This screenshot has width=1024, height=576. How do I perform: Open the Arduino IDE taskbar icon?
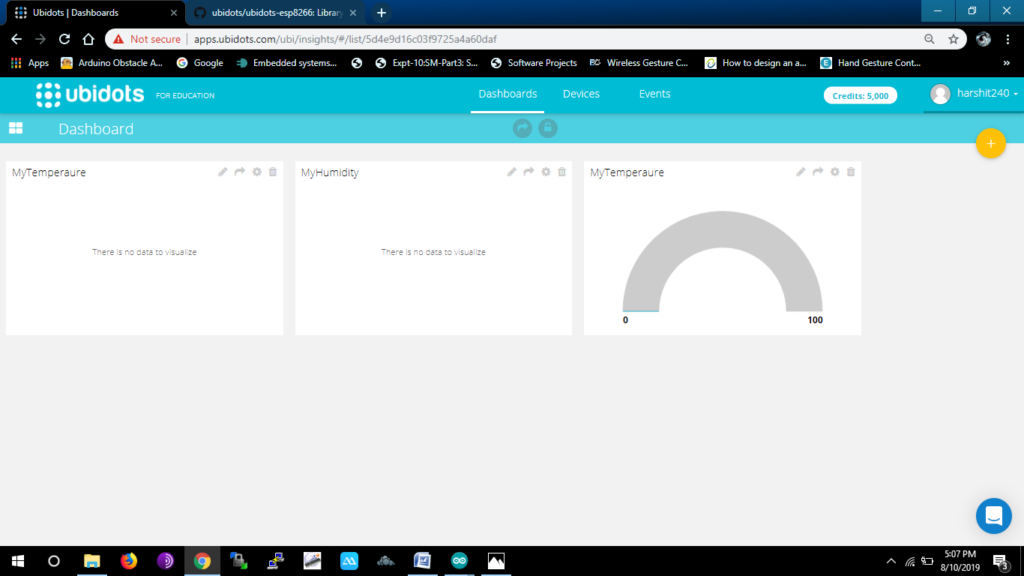(459, 561)
